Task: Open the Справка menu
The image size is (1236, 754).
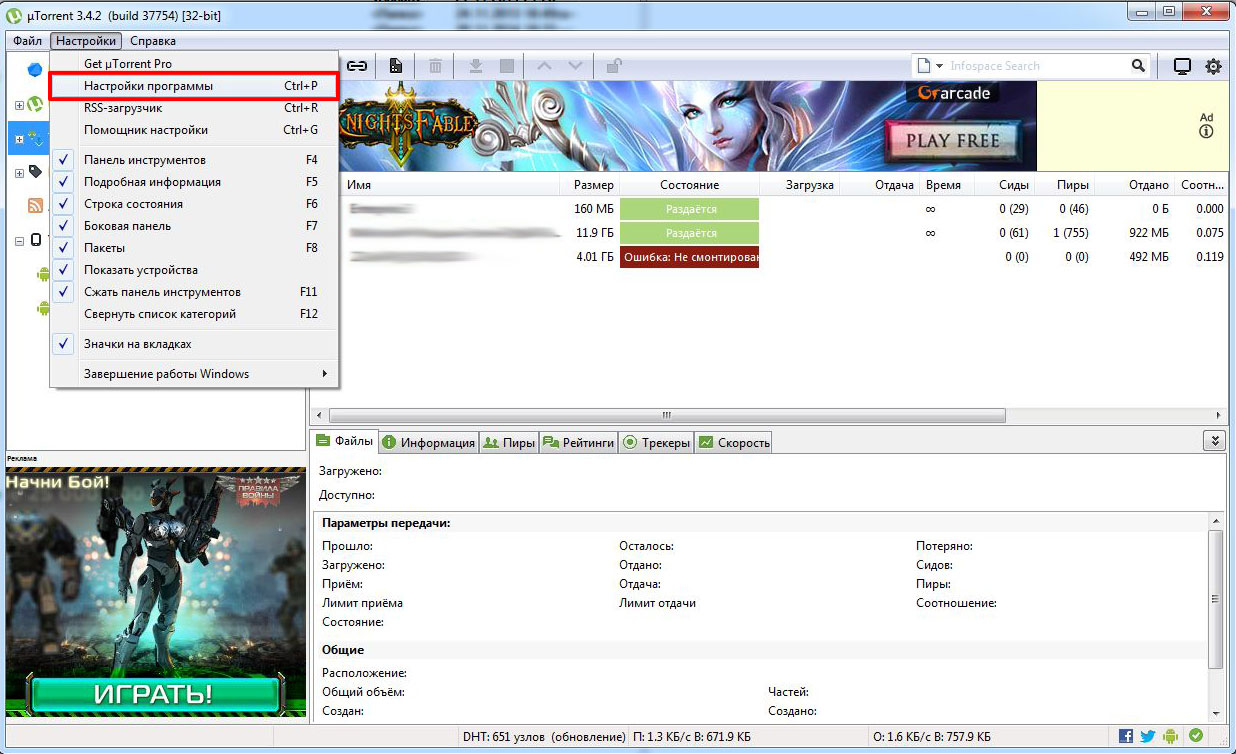Action: coord(153,41)
